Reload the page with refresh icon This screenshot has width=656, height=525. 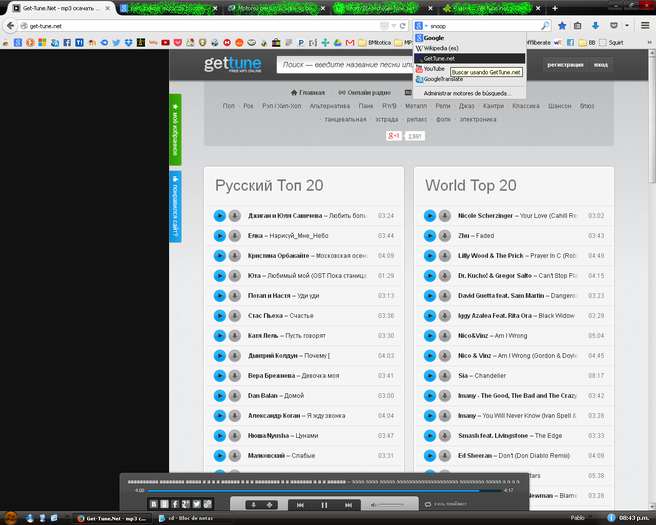coord(402,26)
